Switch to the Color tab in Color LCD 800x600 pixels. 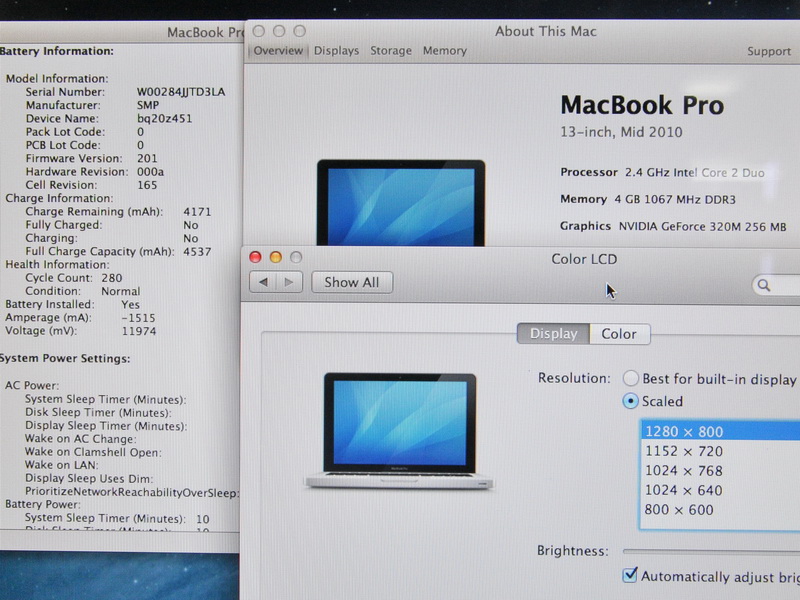[619, 334]
